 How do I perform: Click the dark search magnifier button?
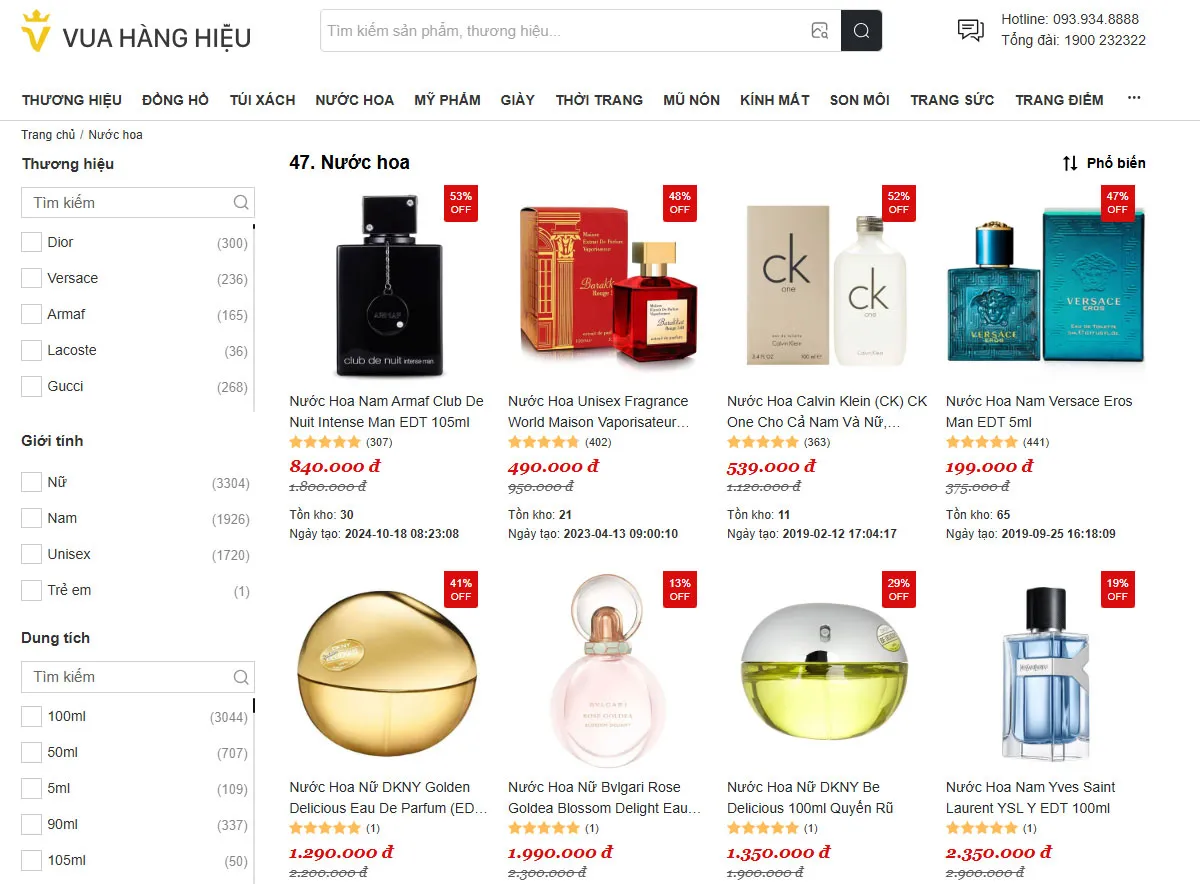(x=861, y=31)
